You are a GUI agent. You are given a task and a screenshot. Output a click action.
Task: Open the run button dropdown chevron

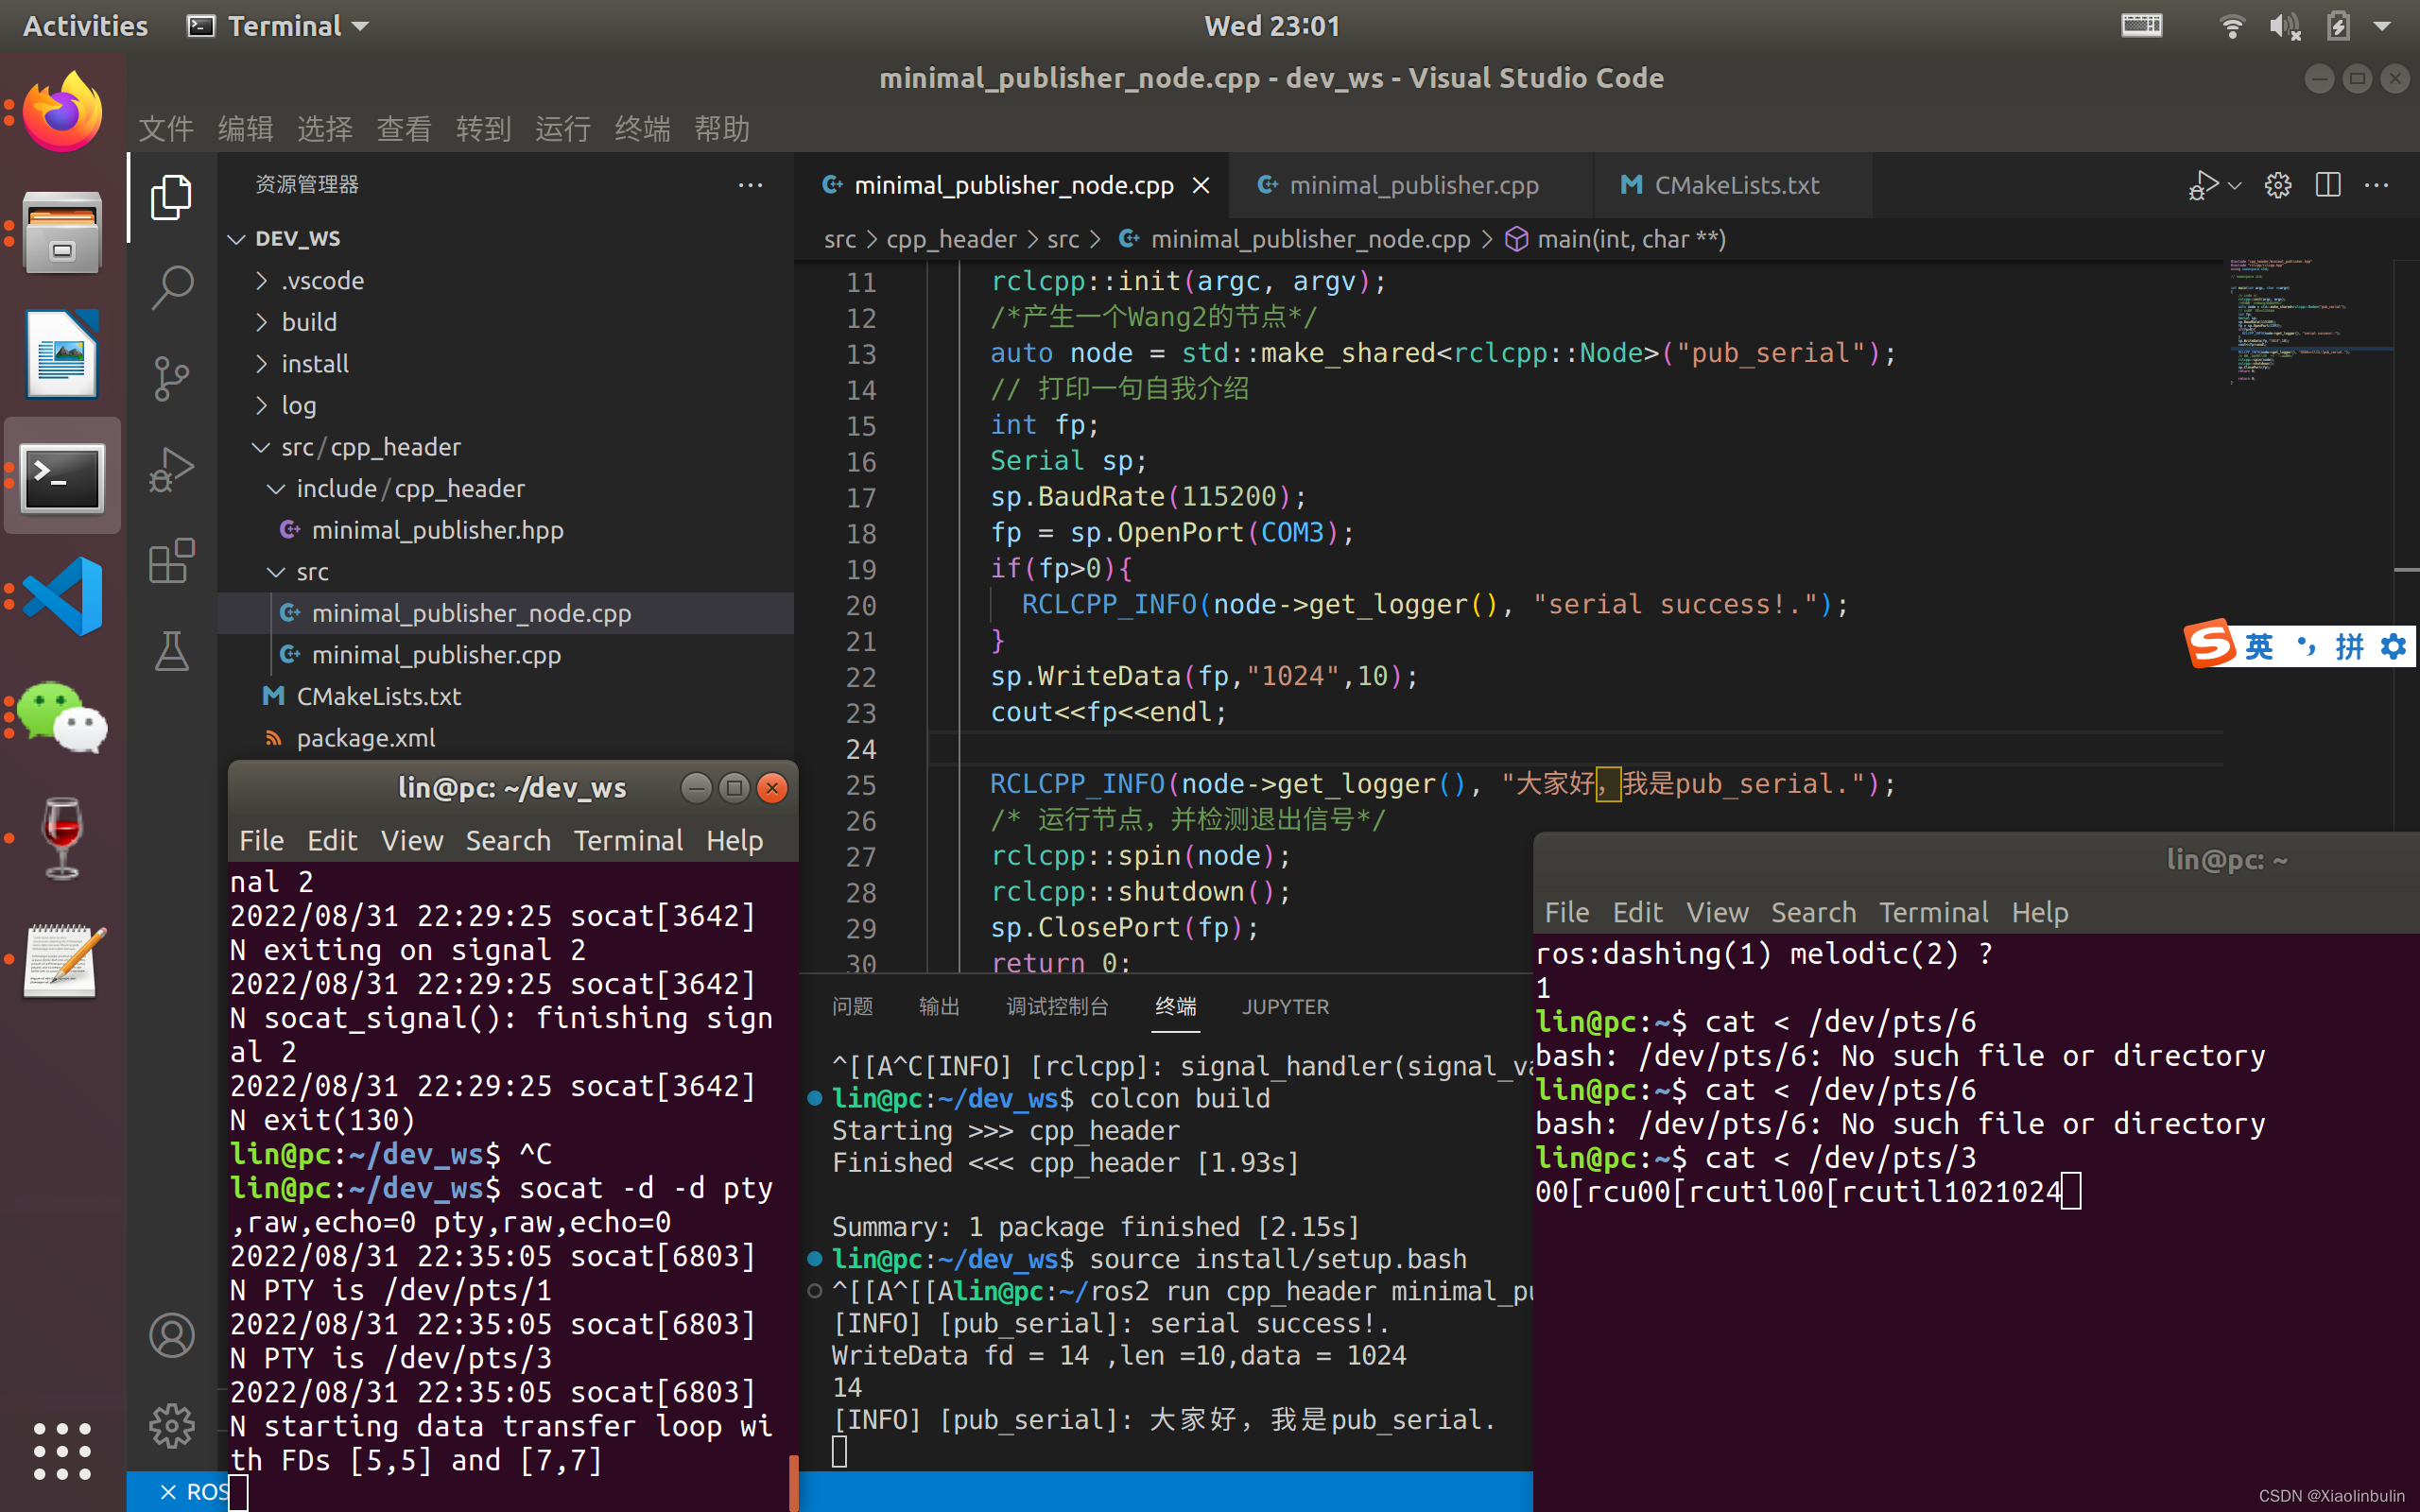point(2235,185)
